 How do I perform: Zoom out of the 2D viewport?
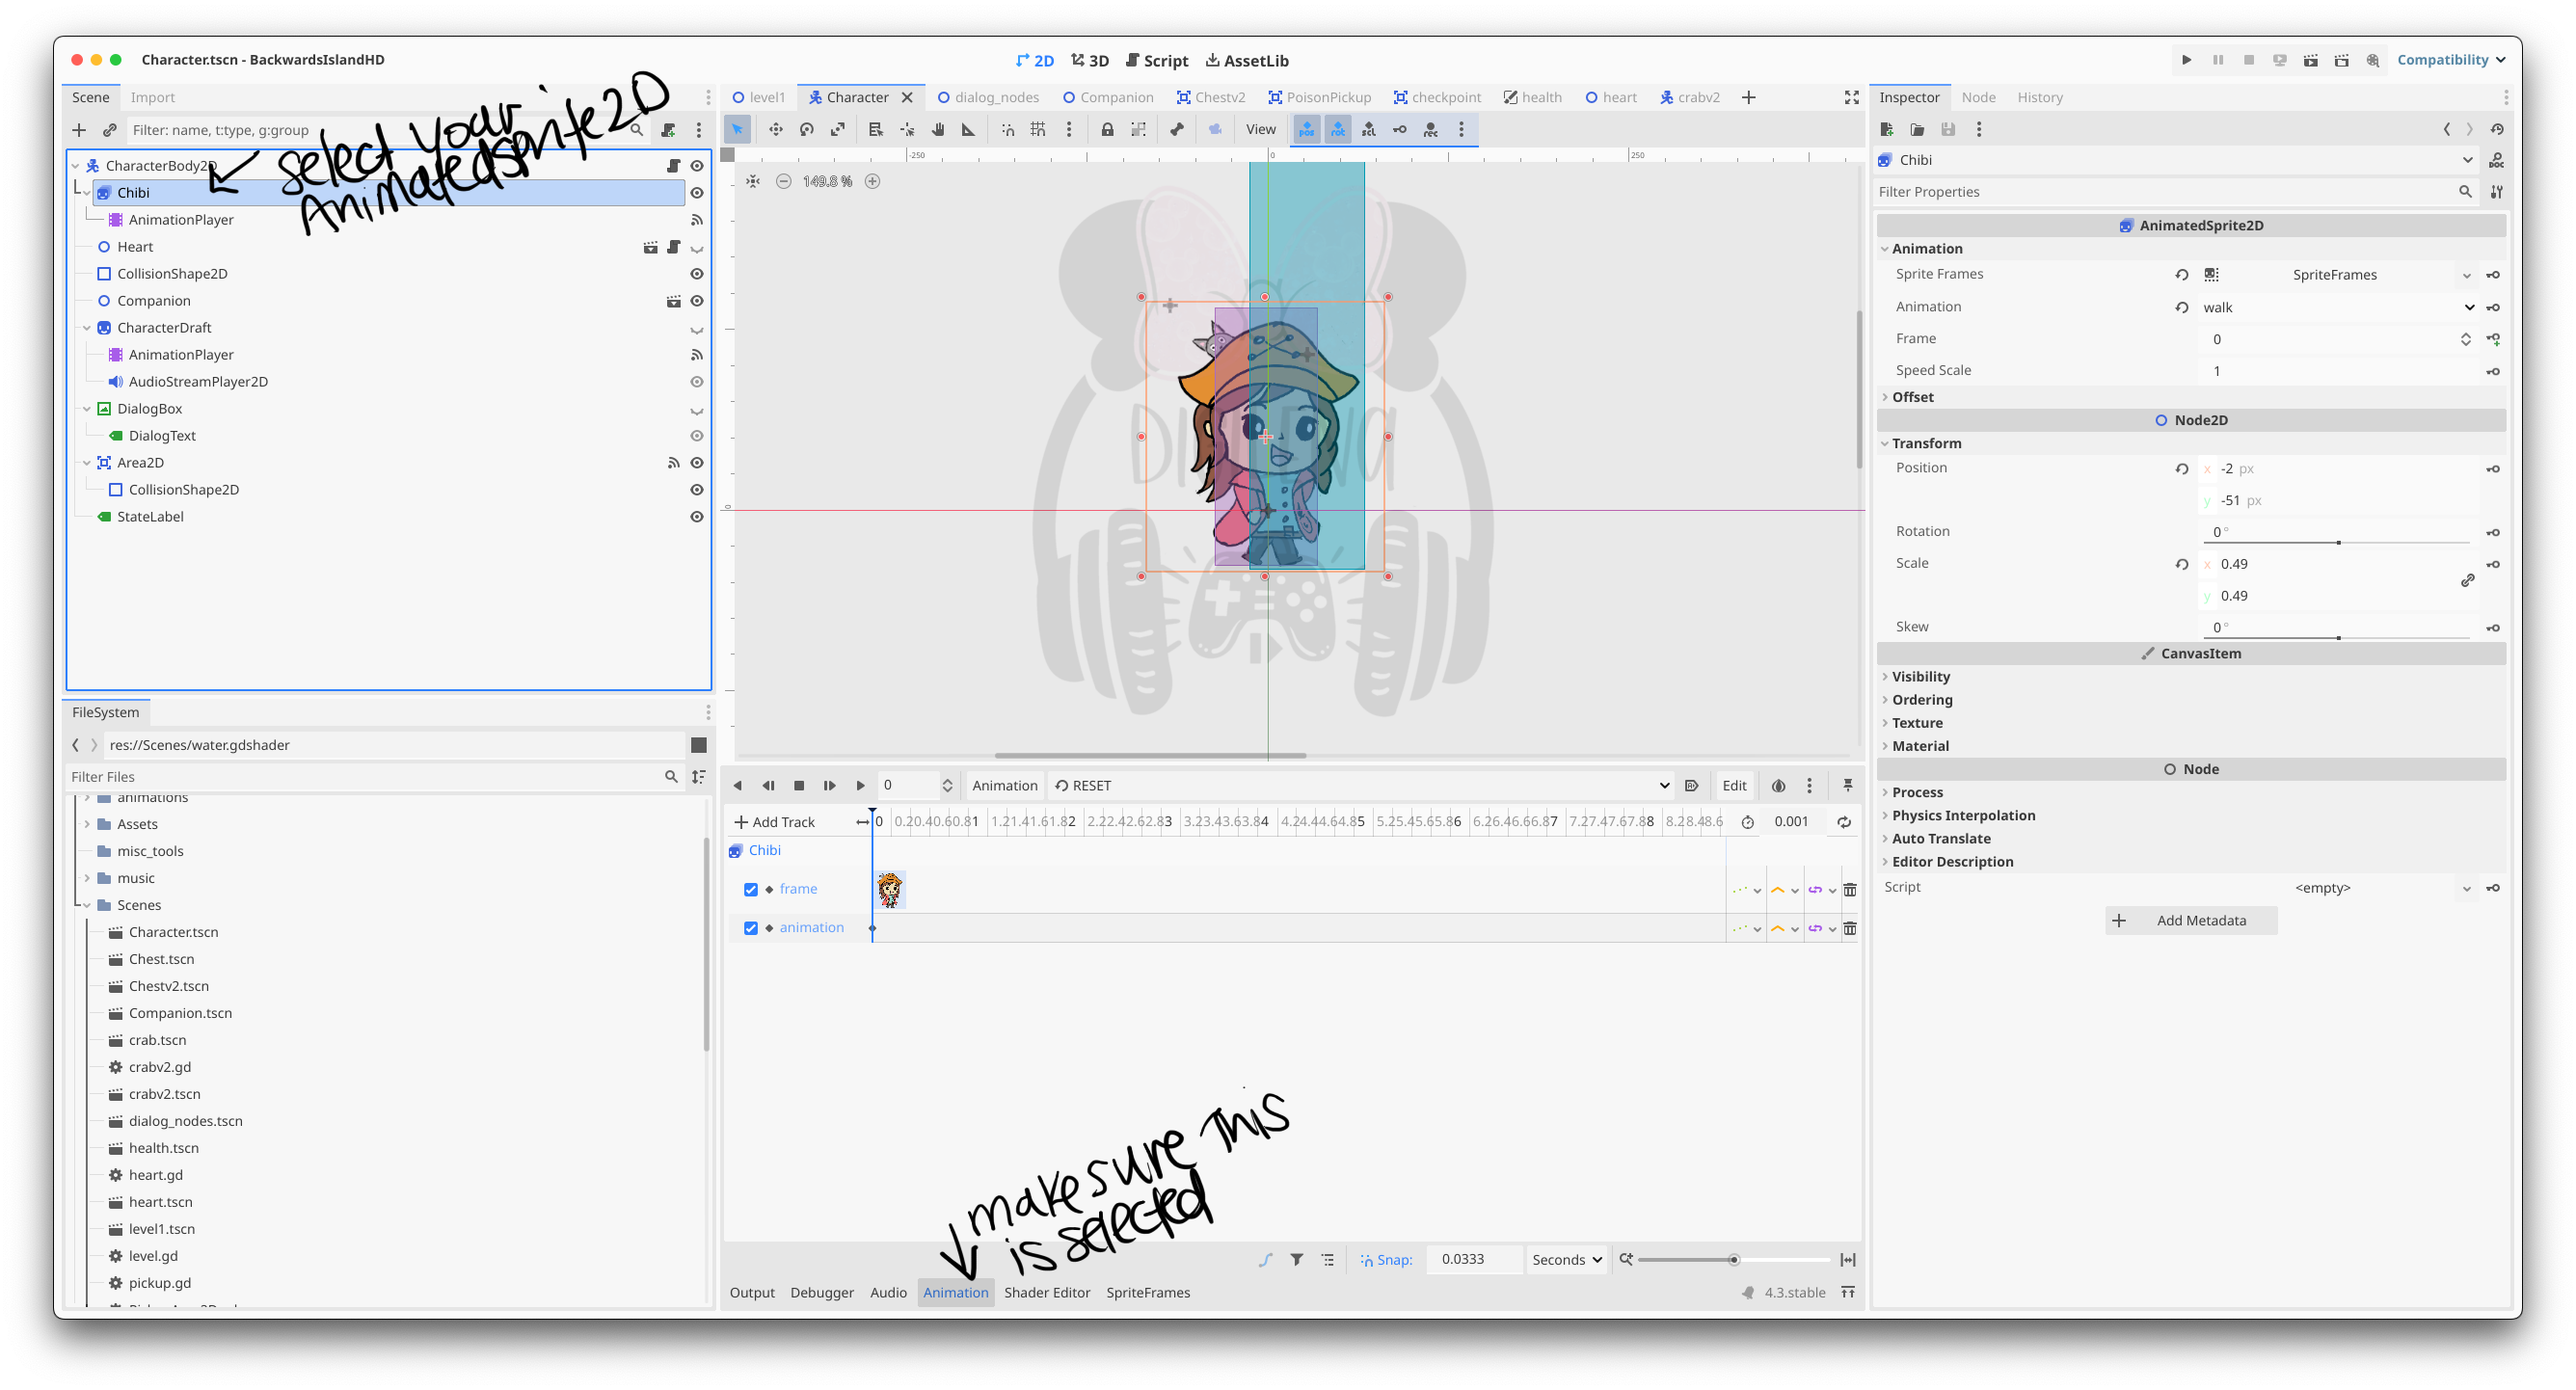coord(783,181)
